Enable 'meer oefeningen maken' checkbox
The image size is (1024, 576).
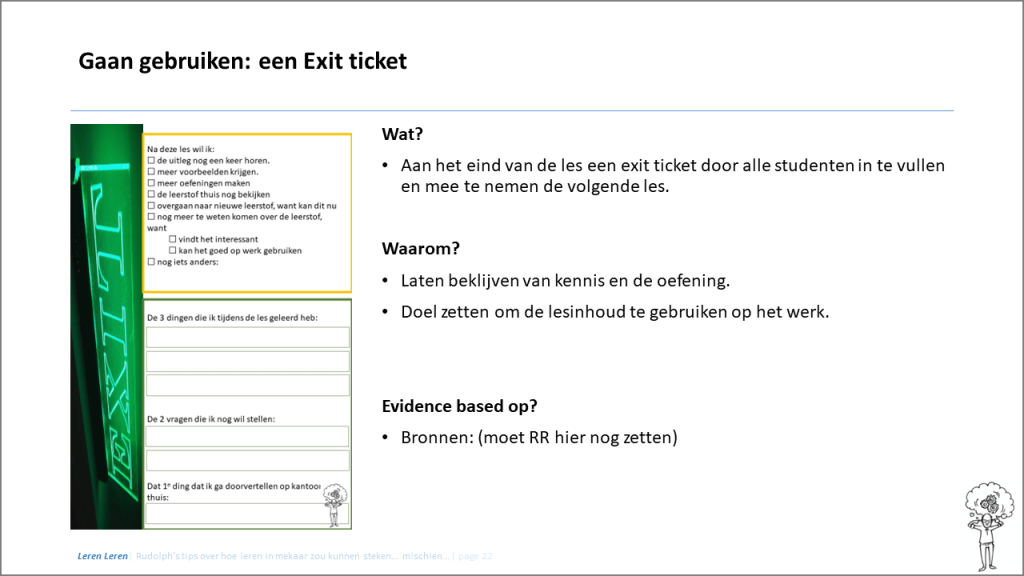(151, 183)
